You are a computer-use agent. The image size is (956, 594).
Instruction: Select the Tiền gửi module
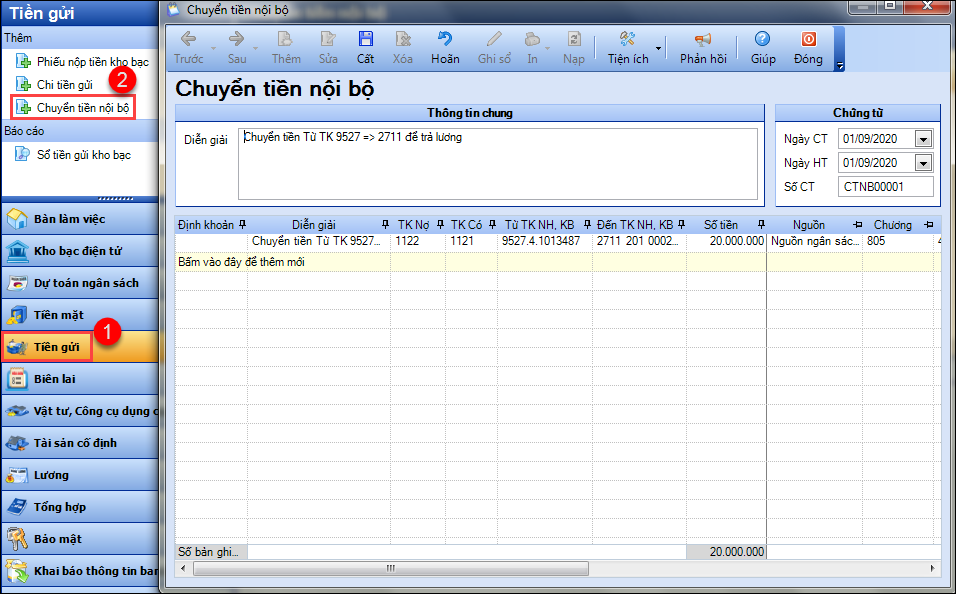point(80,347)
